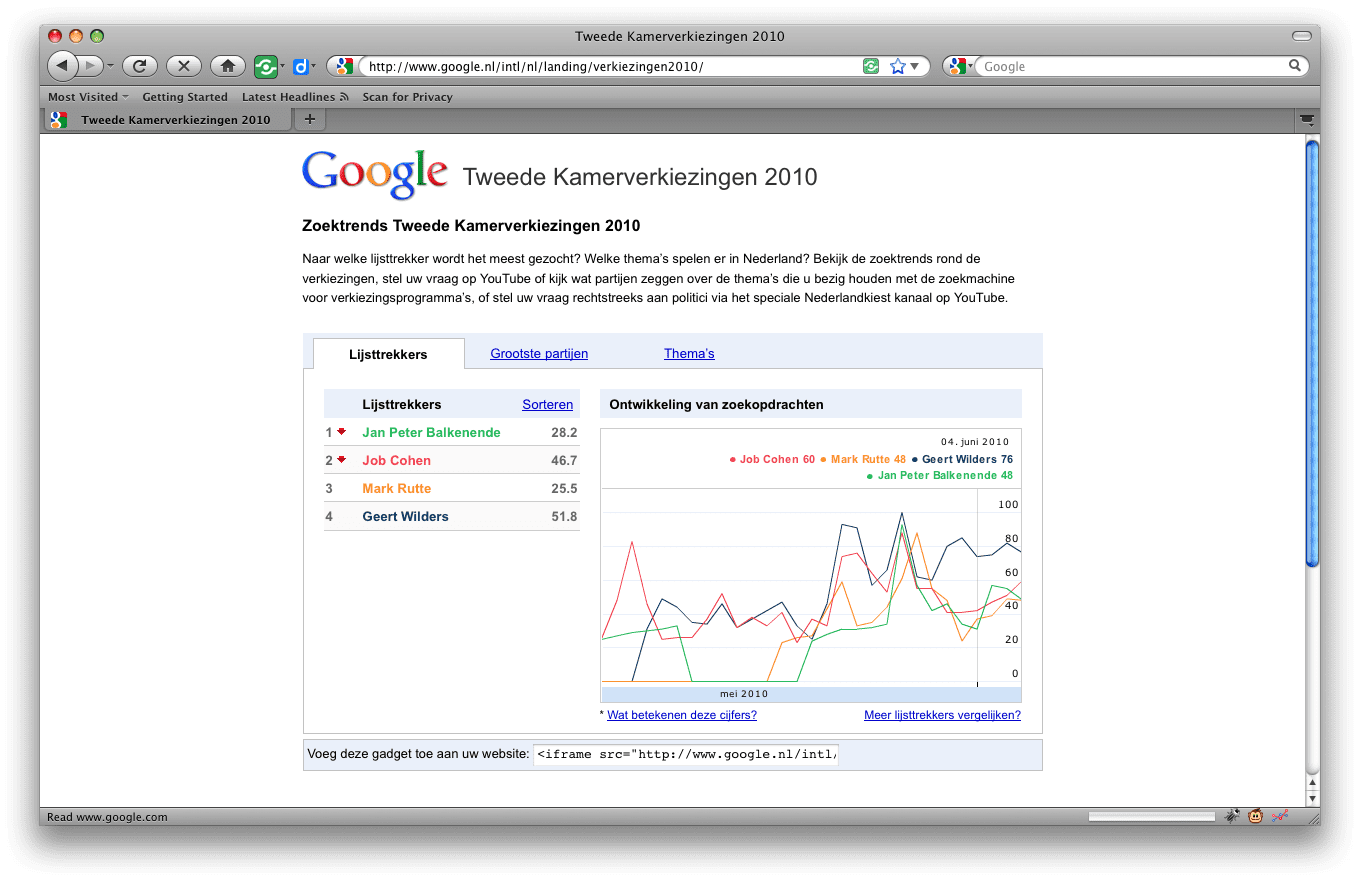The image size is (1360, 880).
Task: Click the Scan for Privacy bookmark
Action: (x=407, y=97)
